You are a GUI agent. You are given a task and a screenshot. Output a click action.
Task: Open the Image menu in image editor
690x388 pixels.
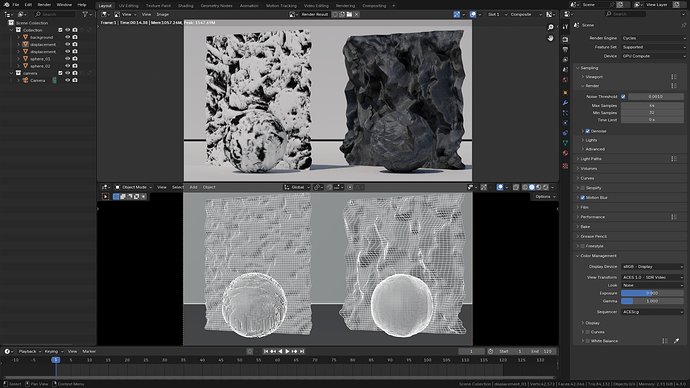pos(162,14)
